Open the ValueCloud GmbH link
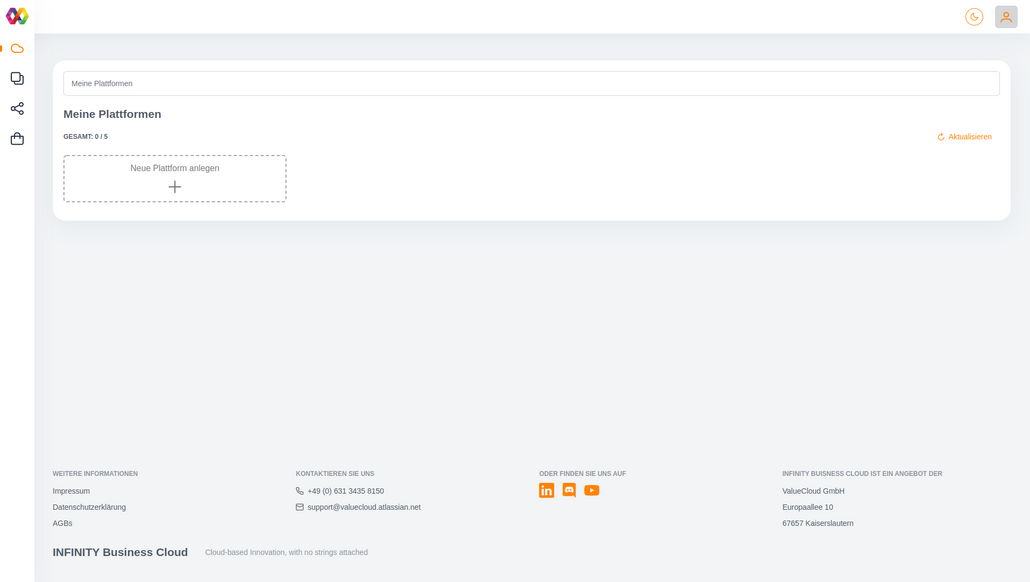Image resolution: width=1030 pixels, height=582 pixels. tap(813, 490)
